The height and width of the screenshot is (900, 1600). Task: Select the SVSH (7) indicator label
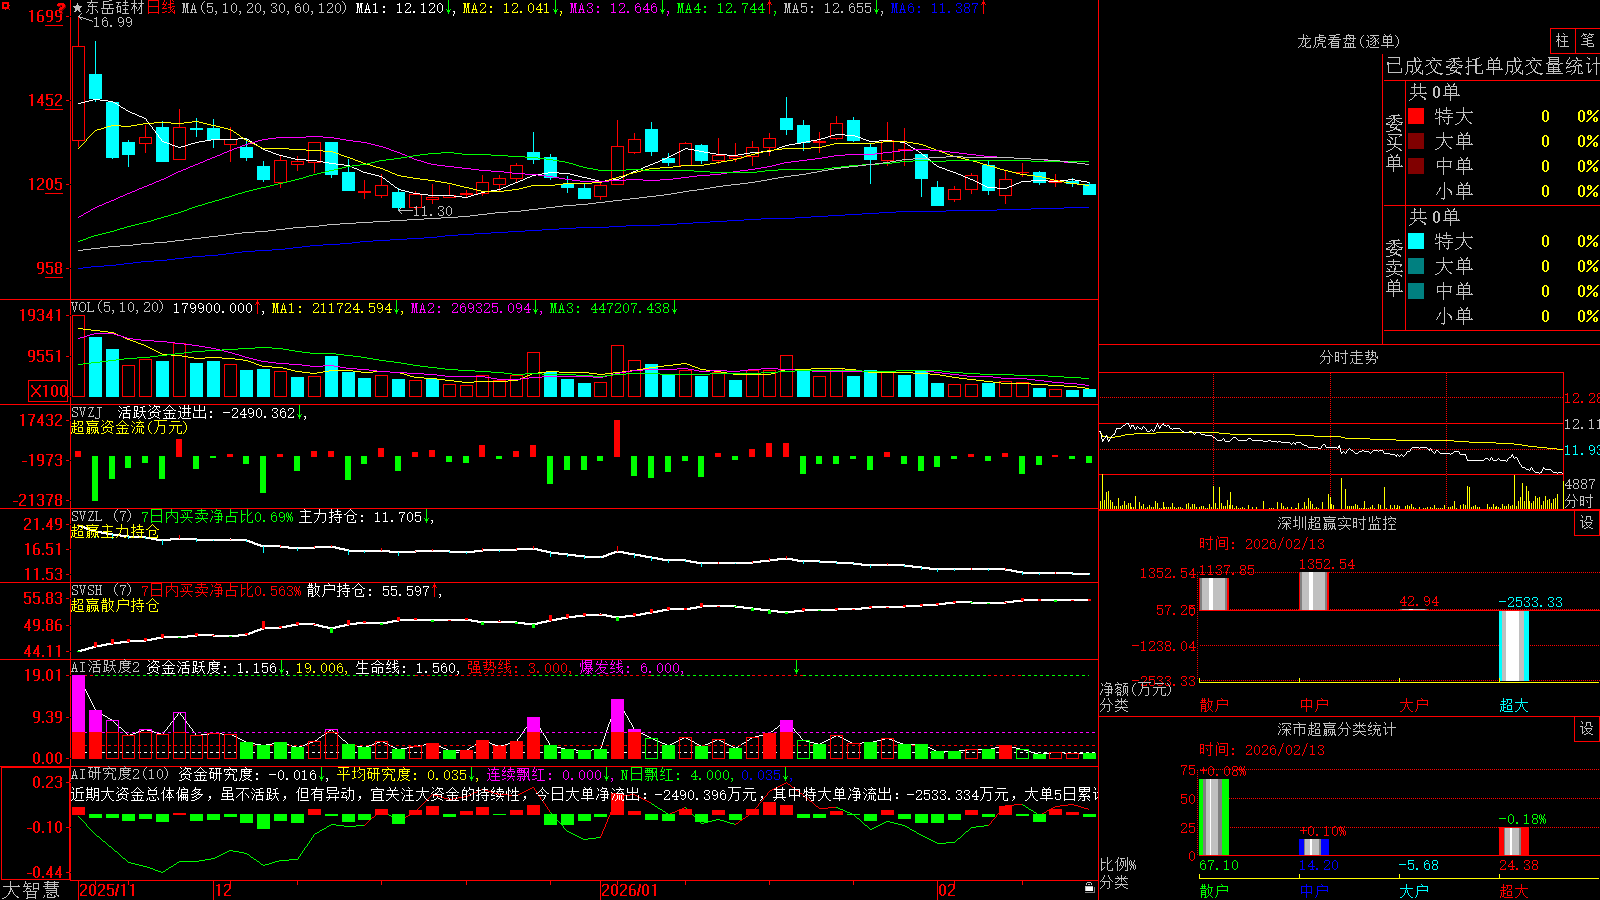click(x=101, y=591)
